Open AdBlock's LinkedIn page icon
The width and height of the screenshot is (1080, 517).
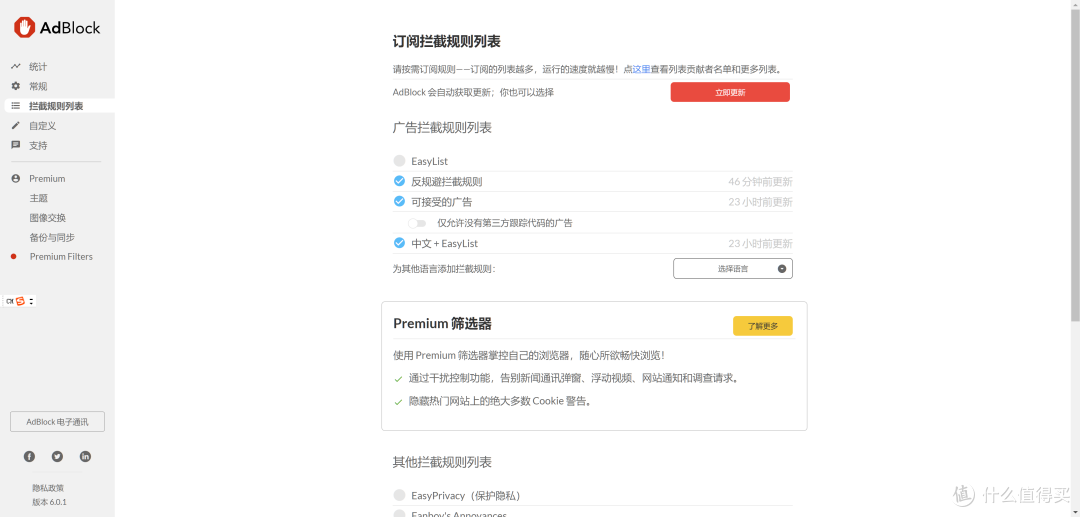point(85,456)
